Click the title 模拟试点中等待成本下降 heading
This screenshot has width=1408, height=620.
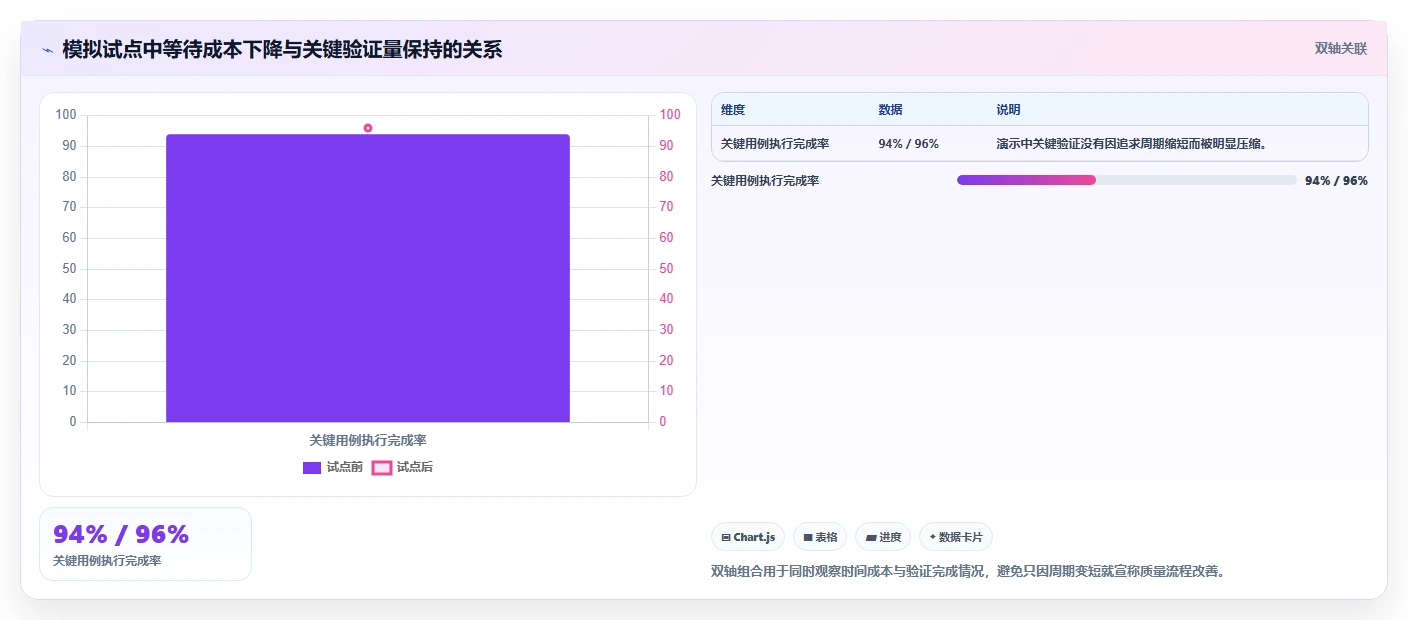pos(282,49)
